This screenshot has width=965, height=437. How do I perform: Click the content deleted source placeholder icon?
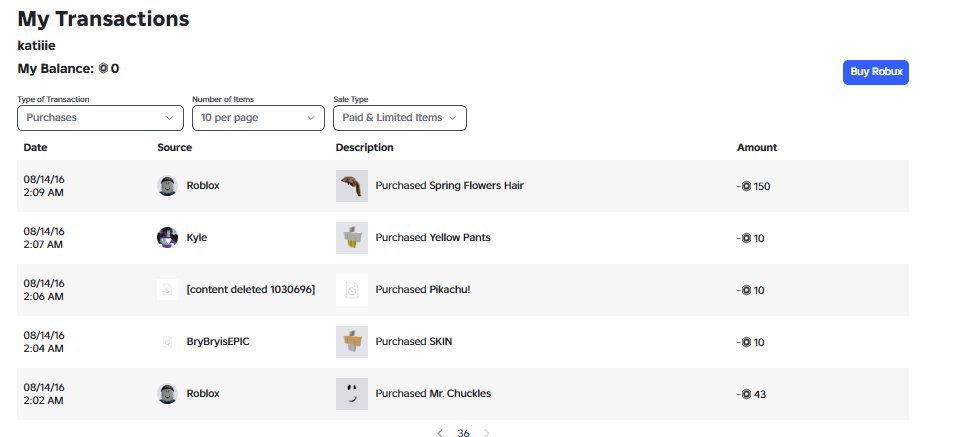[167, 290]
